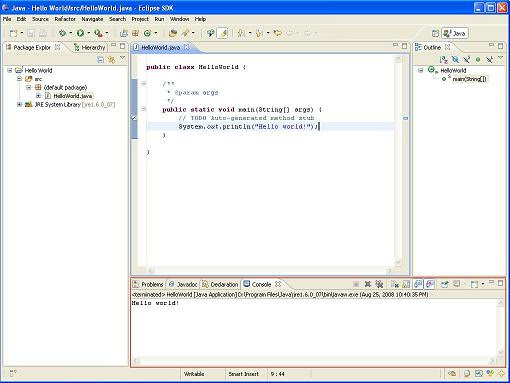Open Package Explorer view menu arrow
This screenshot has width=510, height=383.
click(122, 58)
